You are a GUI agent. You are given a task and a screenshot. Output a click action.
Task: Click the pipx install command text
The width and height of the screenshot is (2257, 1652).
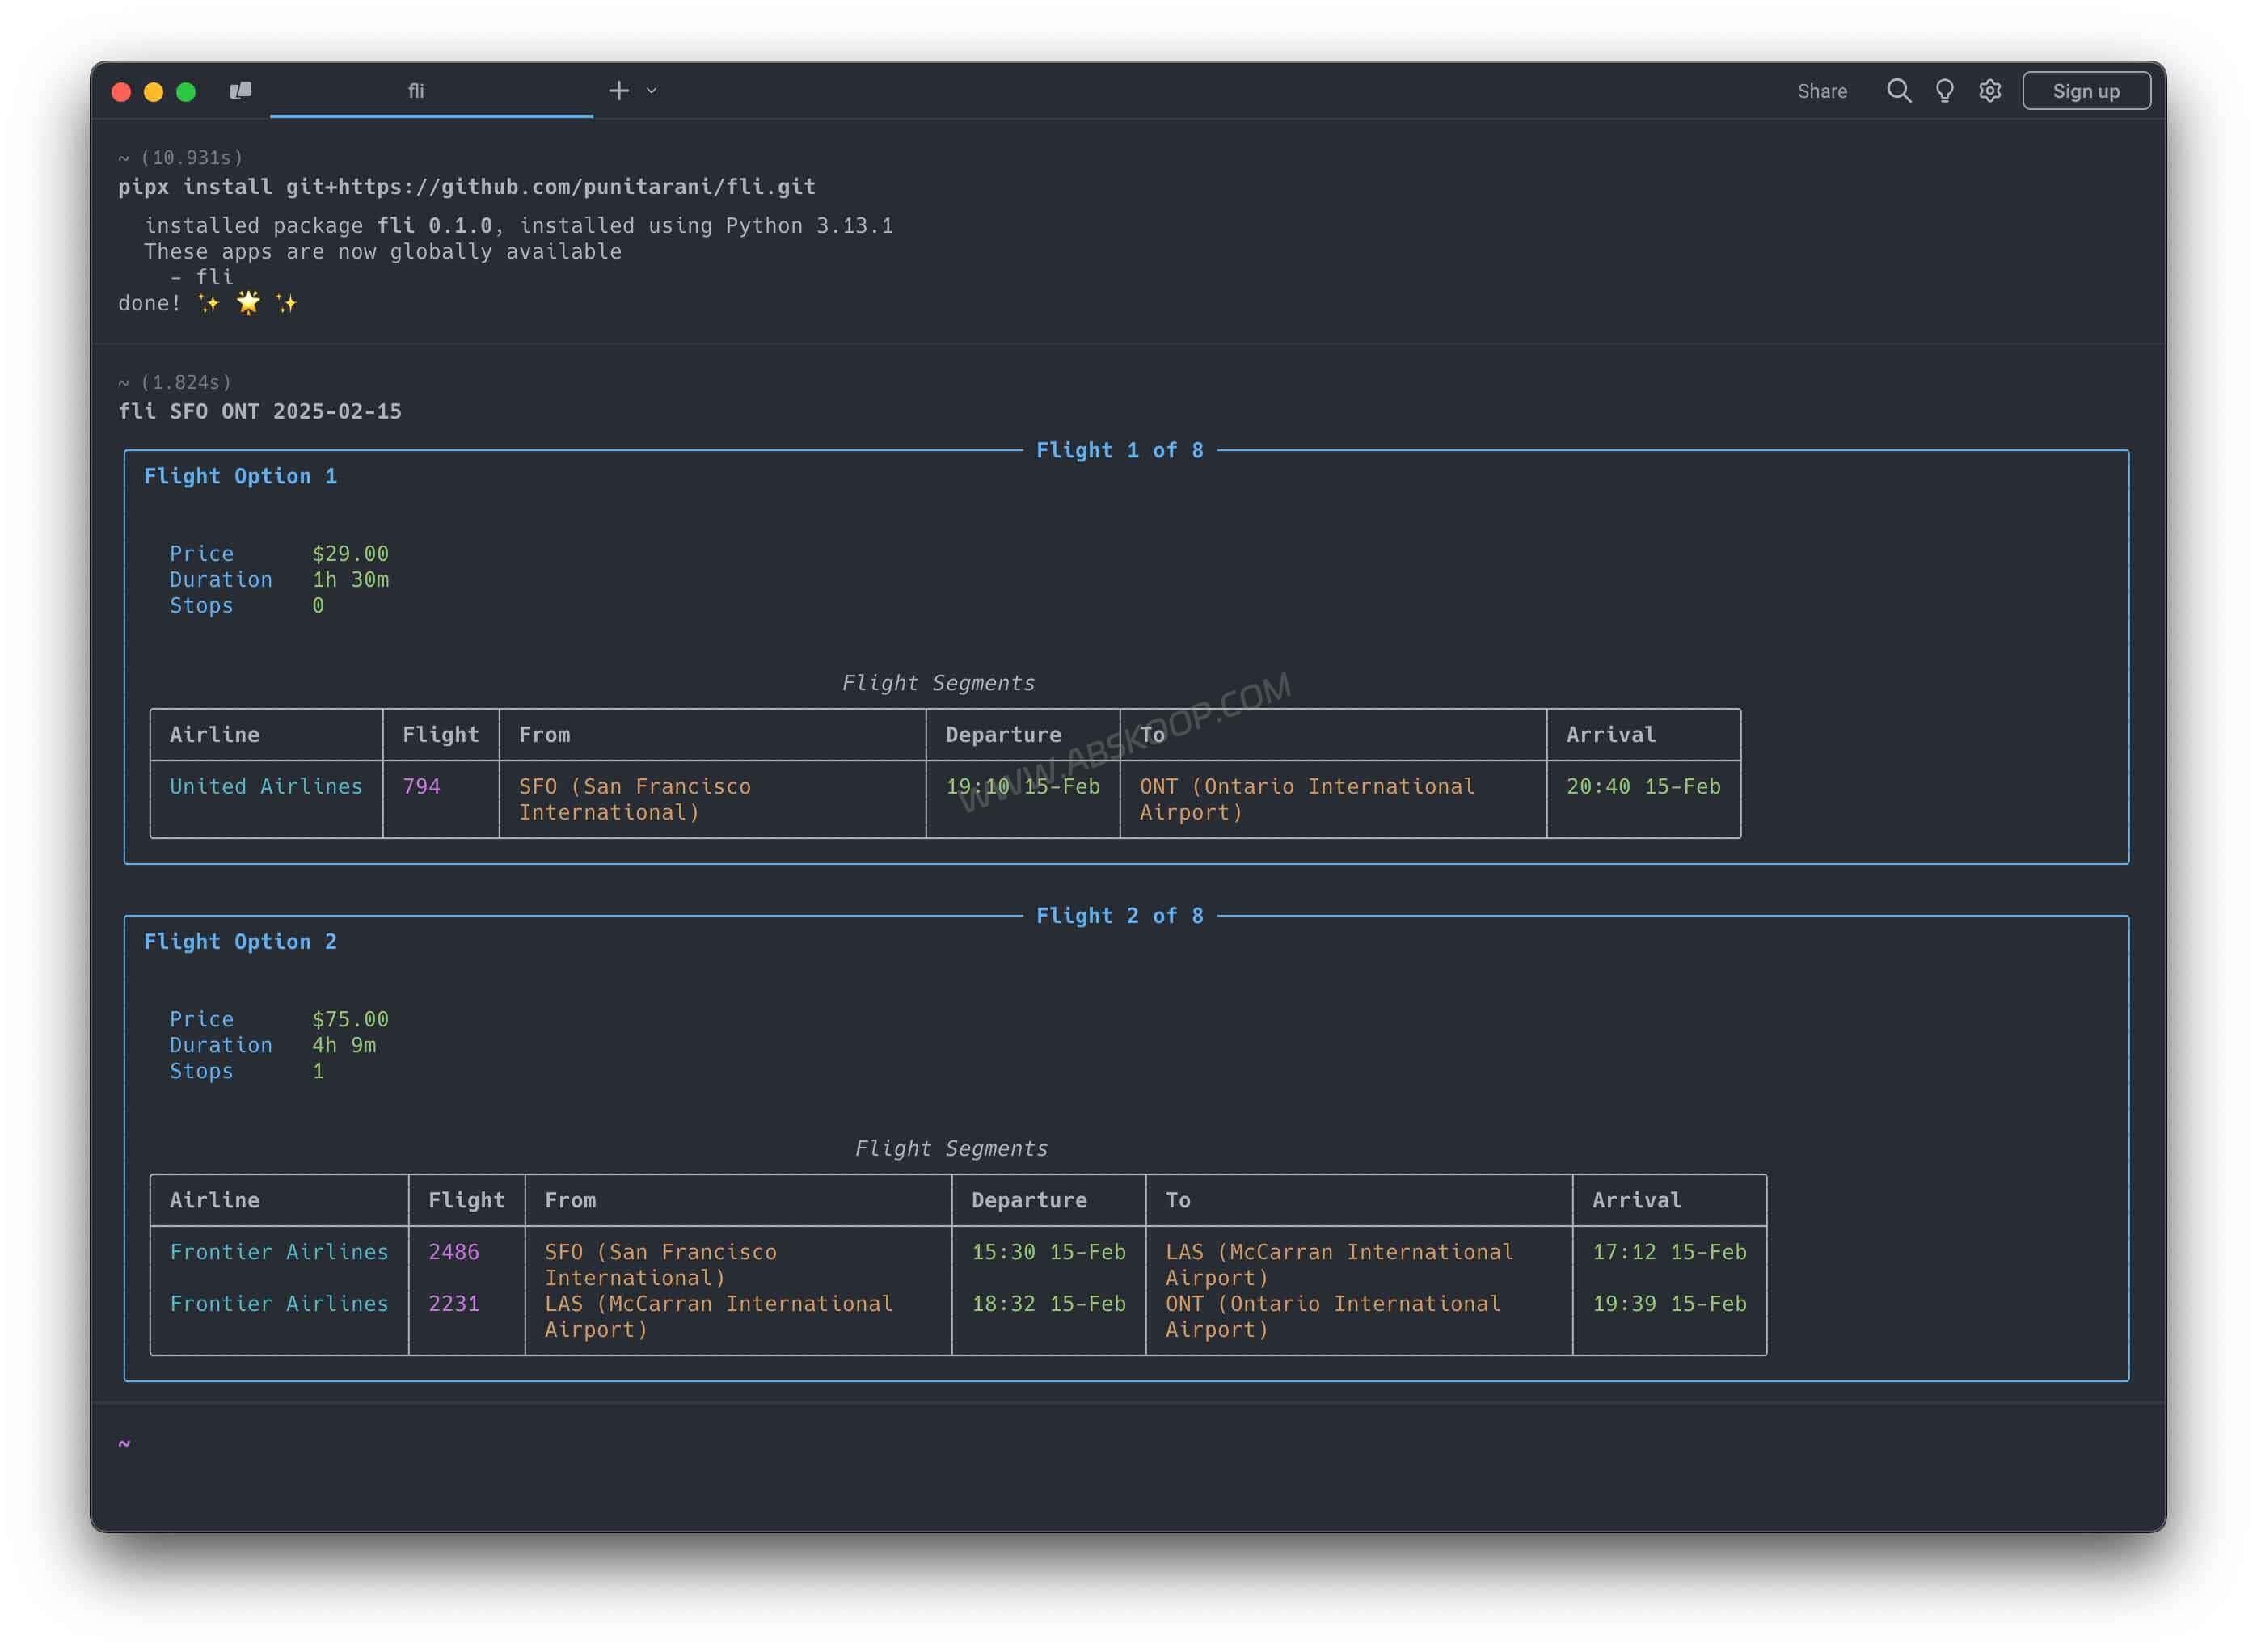point(467,187)
